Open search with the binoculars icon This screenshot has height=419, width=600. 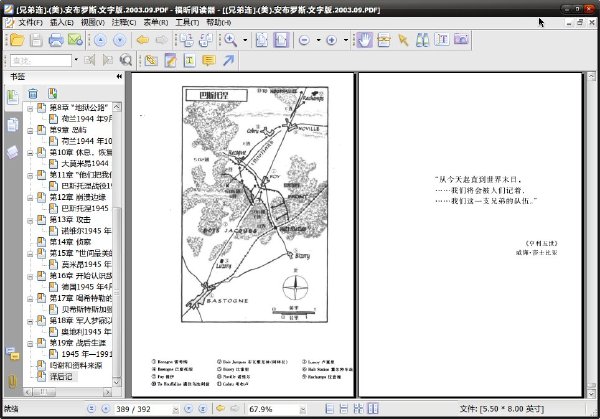point(422,40)
